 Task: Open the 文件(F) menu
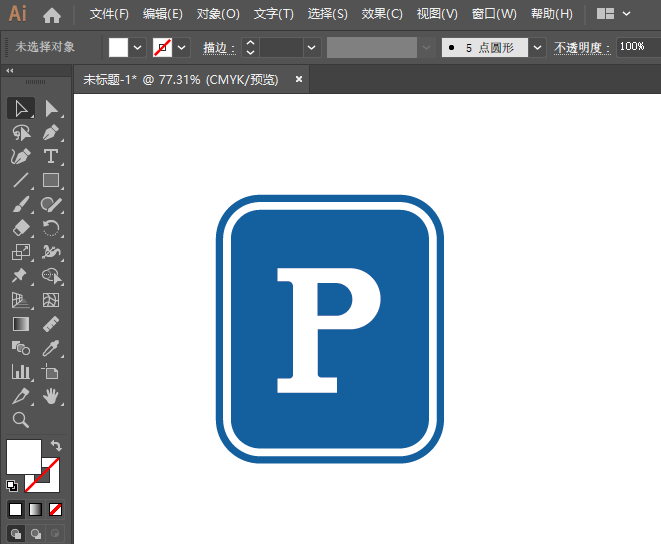[109, 14]
